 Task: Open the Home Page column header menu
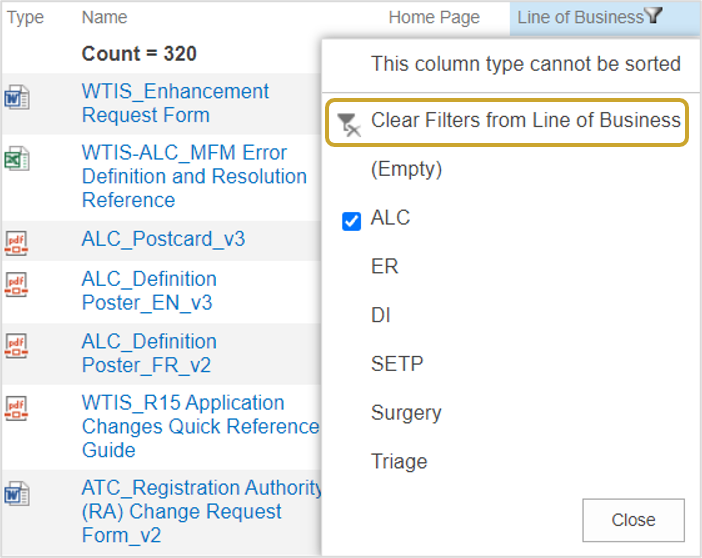click(434, 17)
